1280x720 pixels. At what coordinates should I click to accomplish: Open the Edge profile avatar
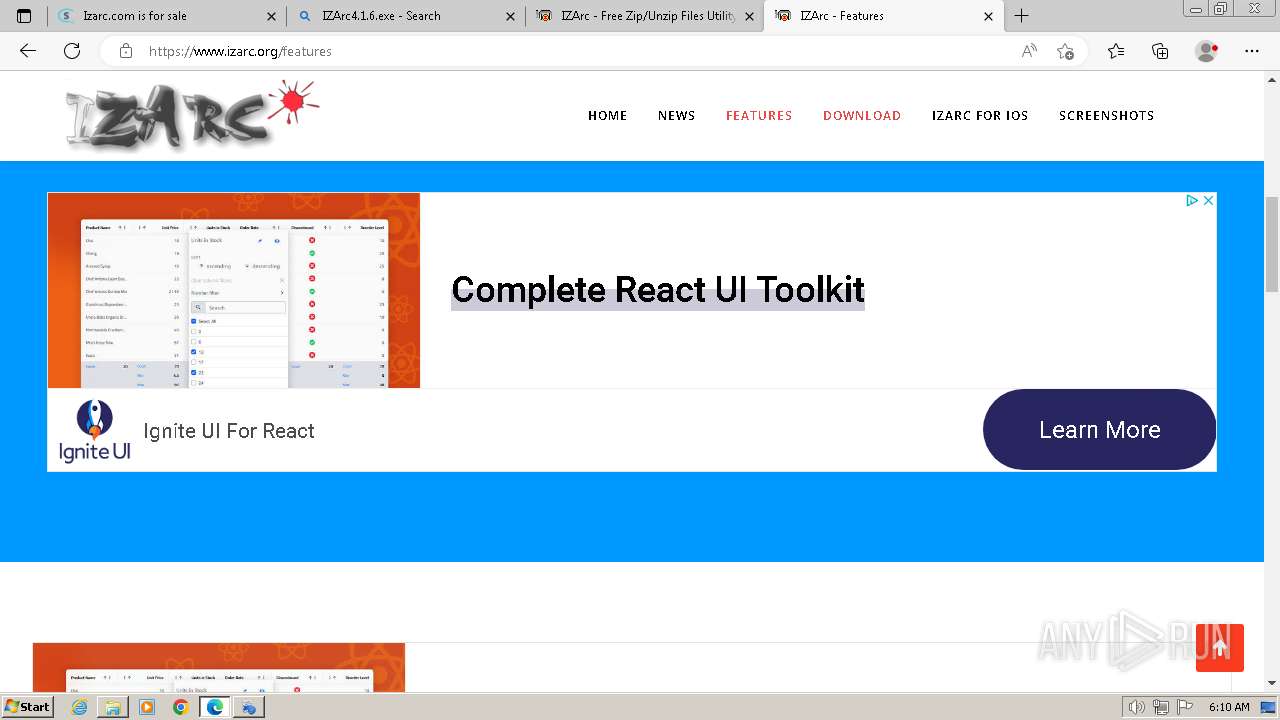pyautogui.click(x=1207, y=51)
